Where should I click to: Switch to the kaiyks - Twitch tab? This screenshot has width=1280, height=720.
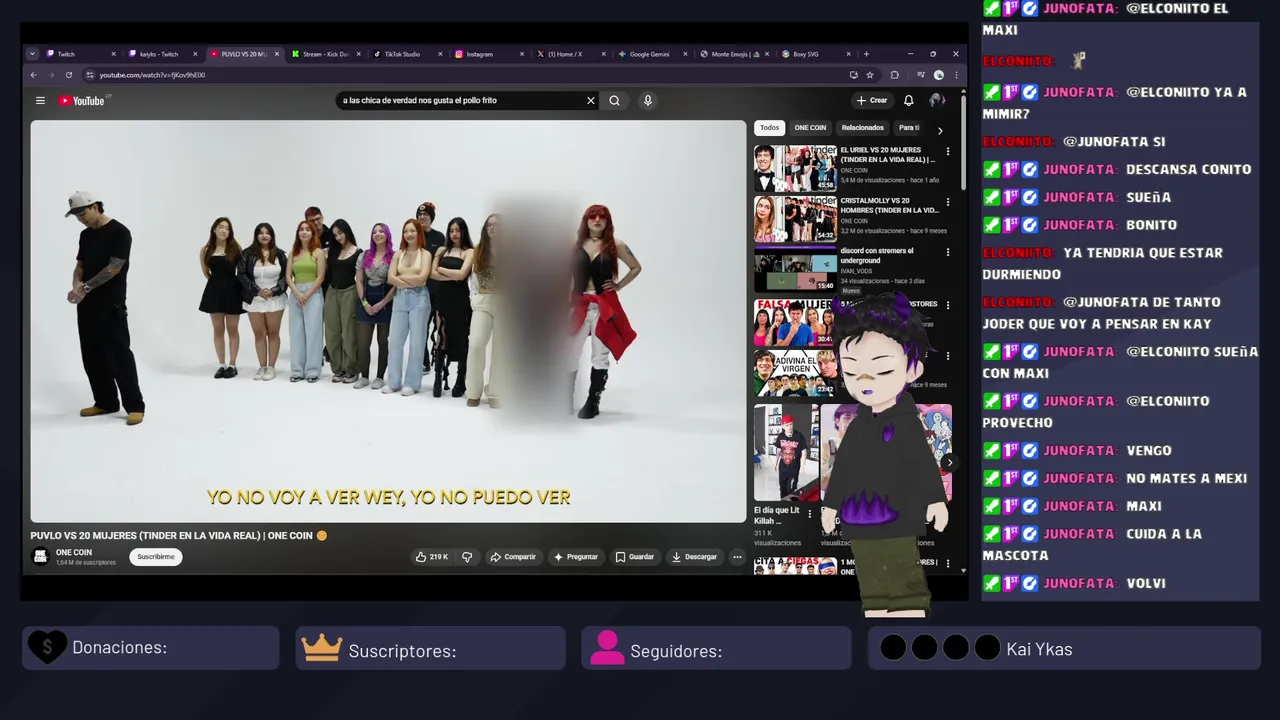tap(160, 54)
